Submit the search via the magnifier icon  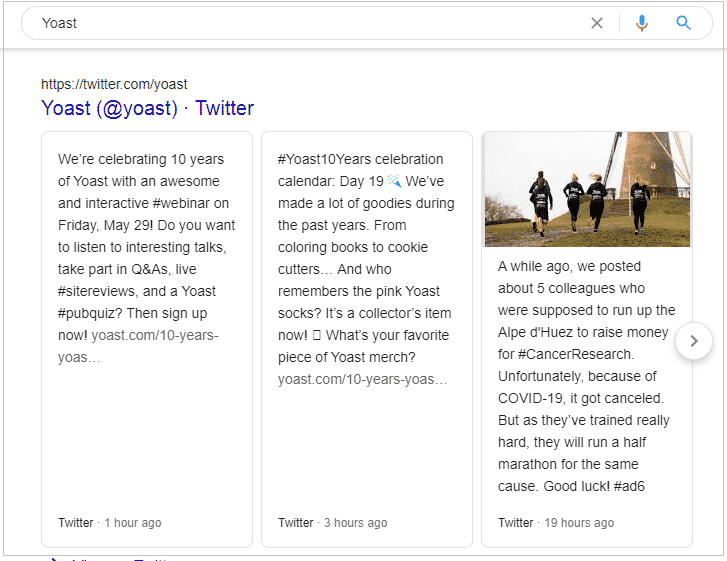coord(683,22)
